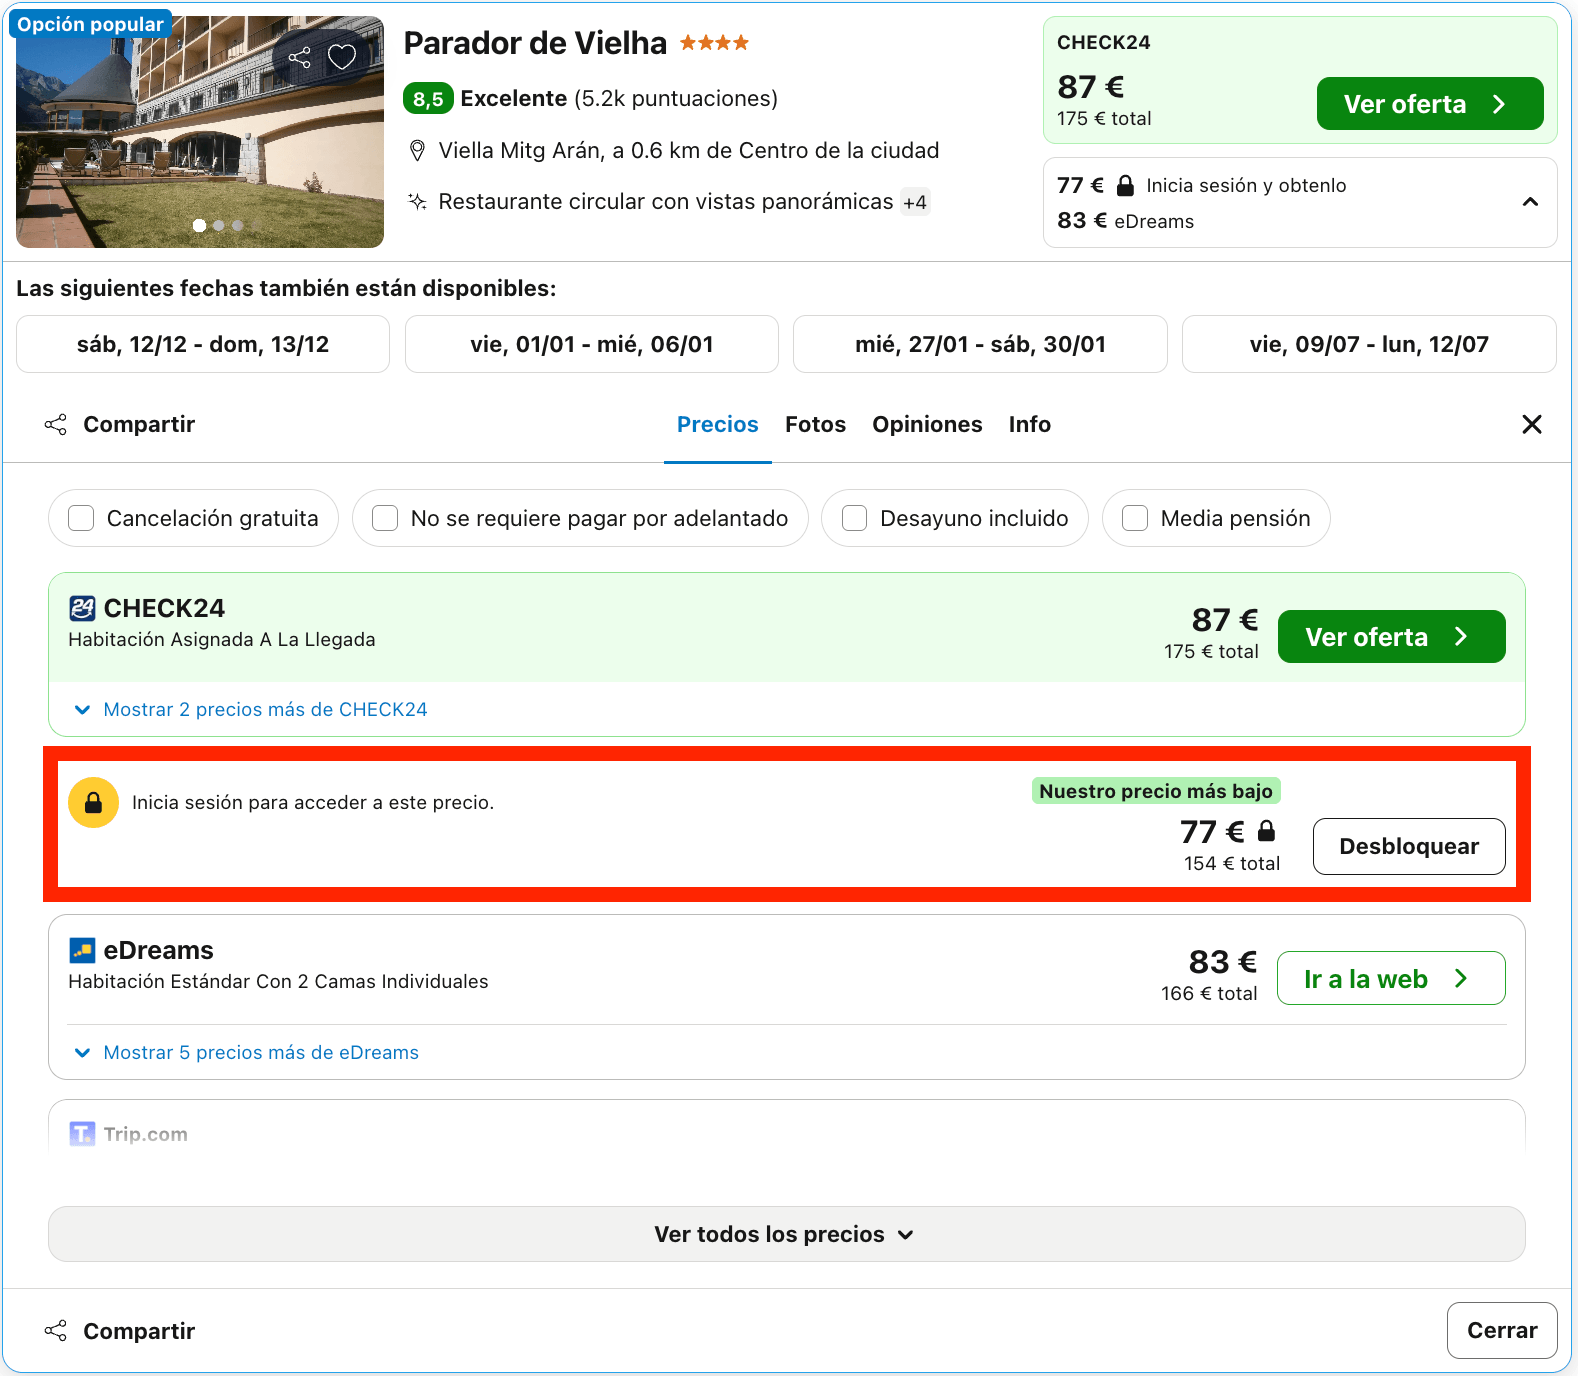Screen dimensions: 1578x1376
Task: Click the share icon in the bottom footer
Action: tap(56, 1331)
